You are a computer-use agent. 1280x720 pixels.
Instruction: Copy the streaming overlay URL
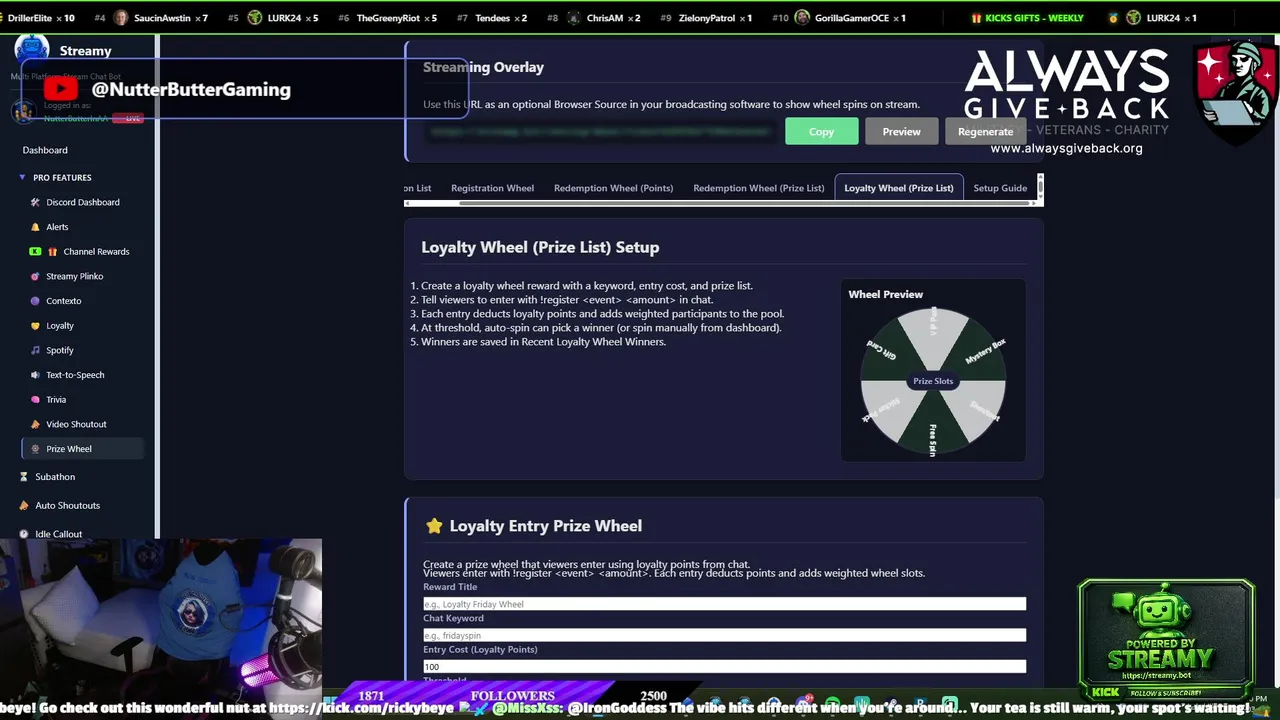tap(821, 131)
